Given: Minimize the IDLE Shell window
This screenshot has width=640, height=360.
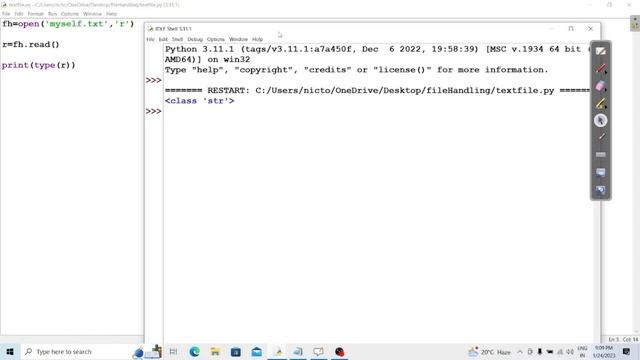Looking at the screenshot, I should [x=551, y=29].
